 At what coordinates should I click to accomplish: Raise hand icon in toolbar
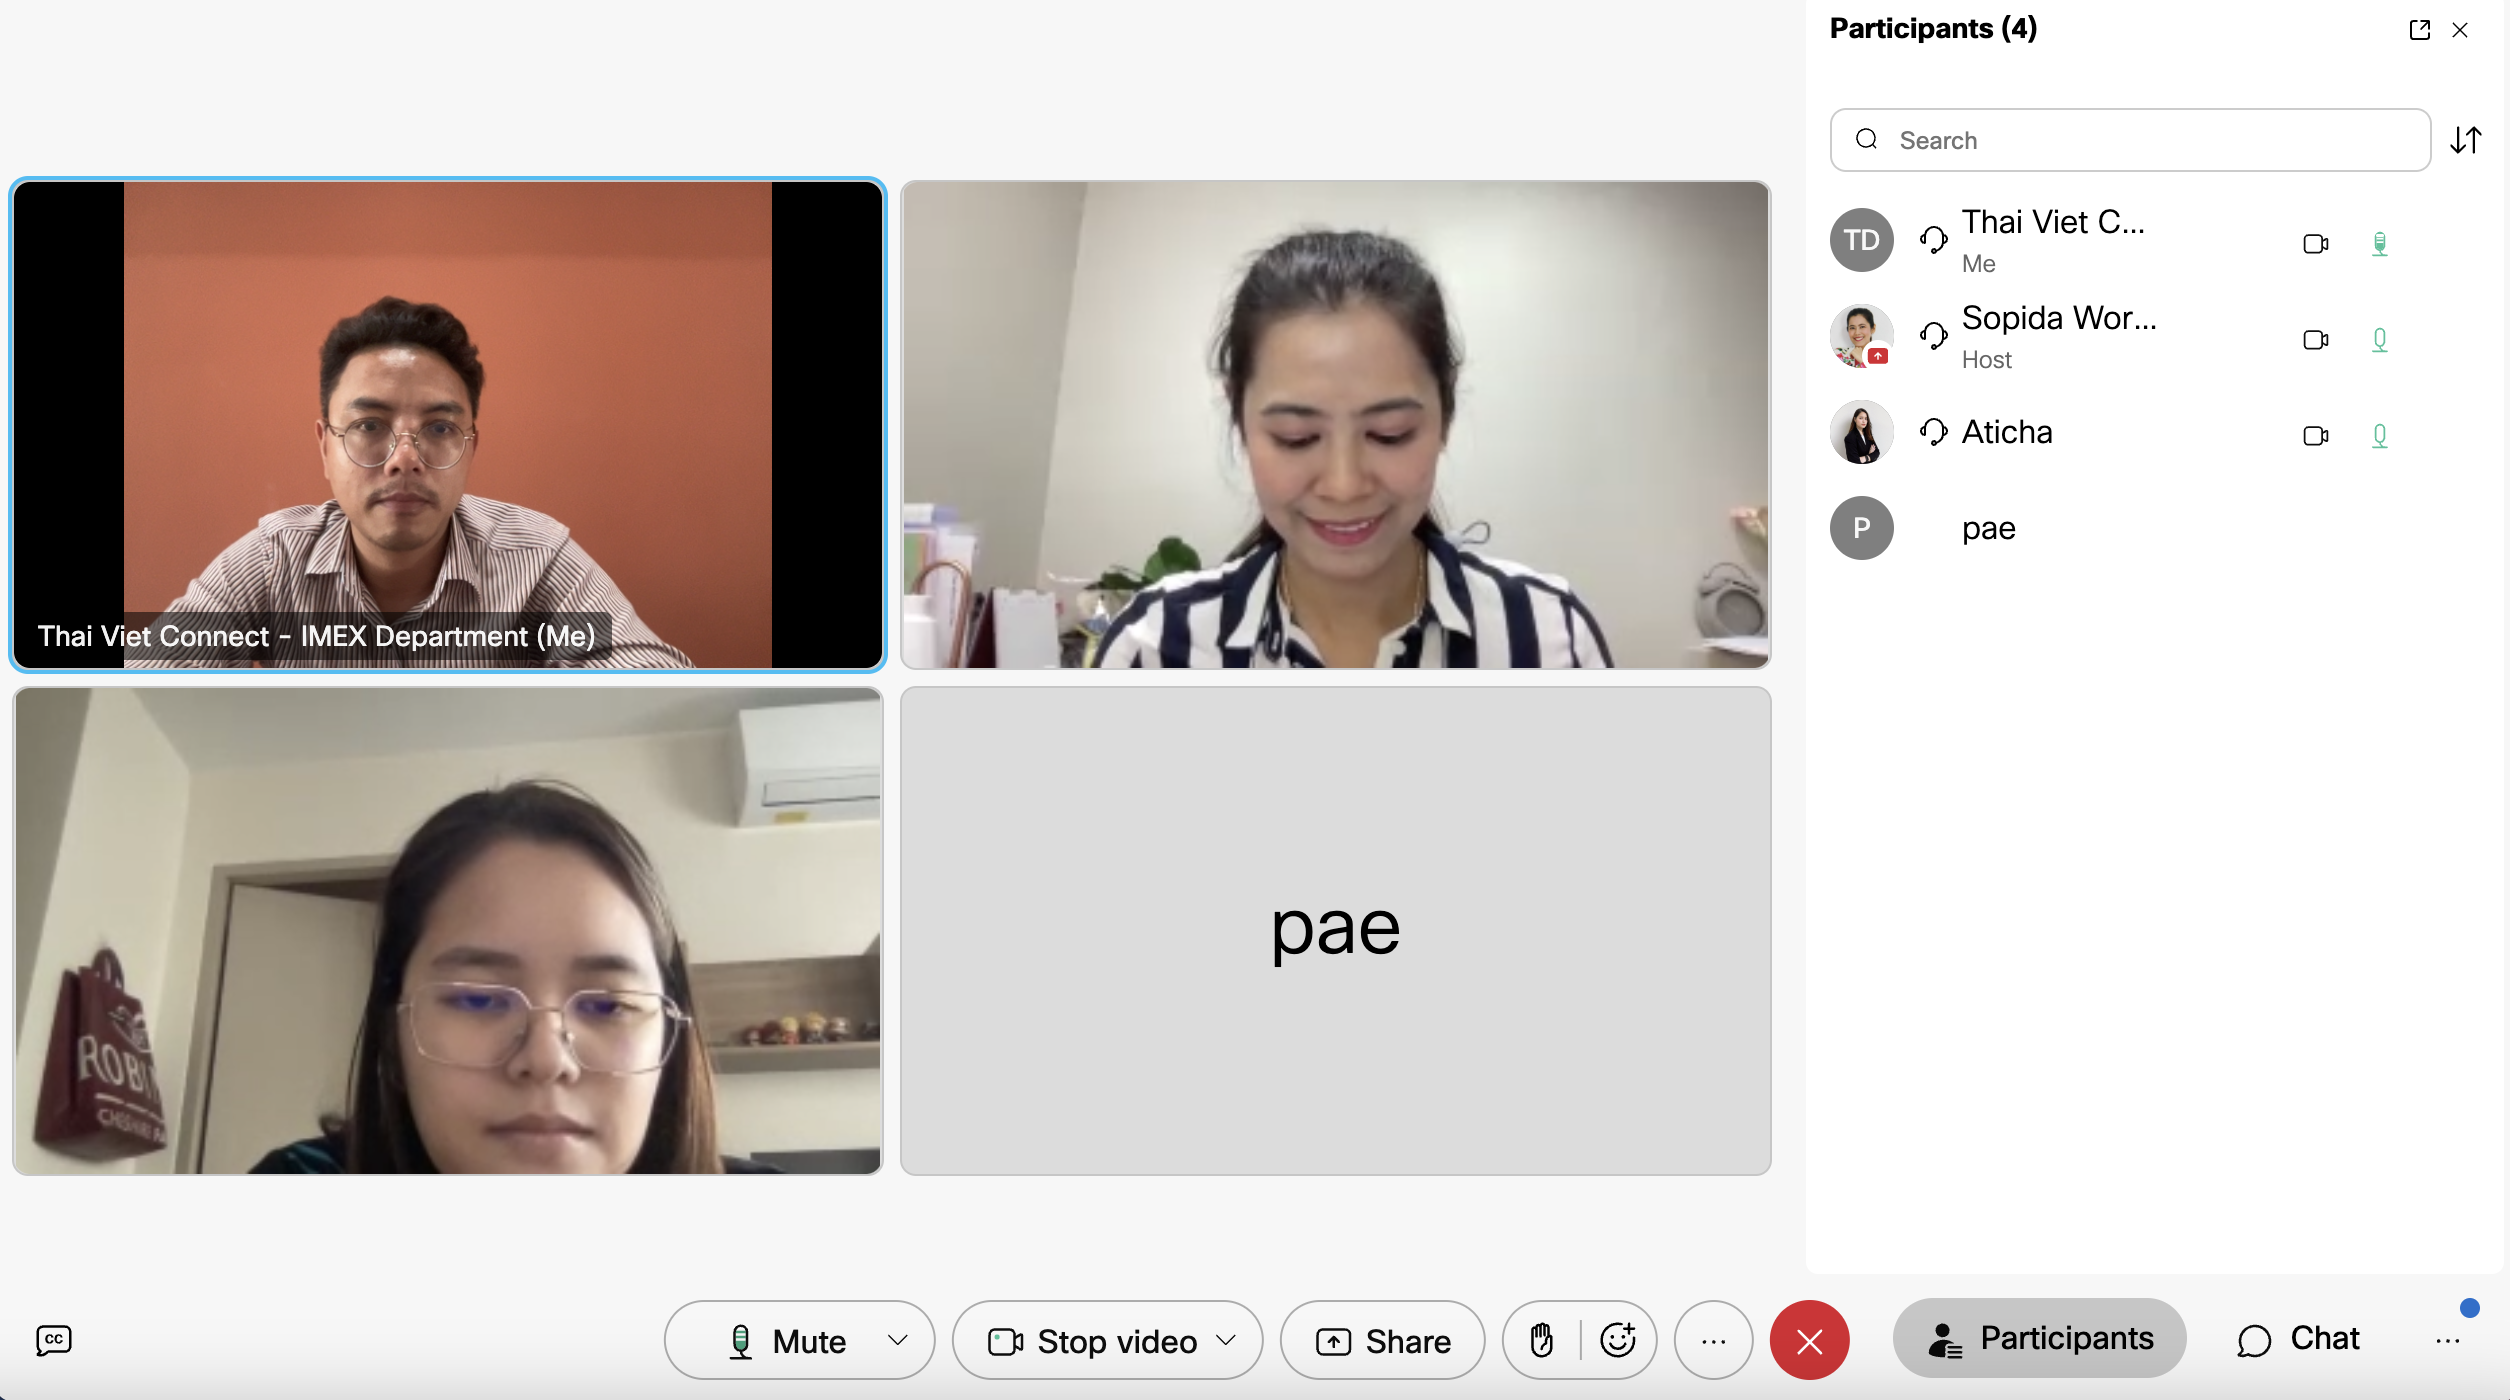coord(1542,1340)
